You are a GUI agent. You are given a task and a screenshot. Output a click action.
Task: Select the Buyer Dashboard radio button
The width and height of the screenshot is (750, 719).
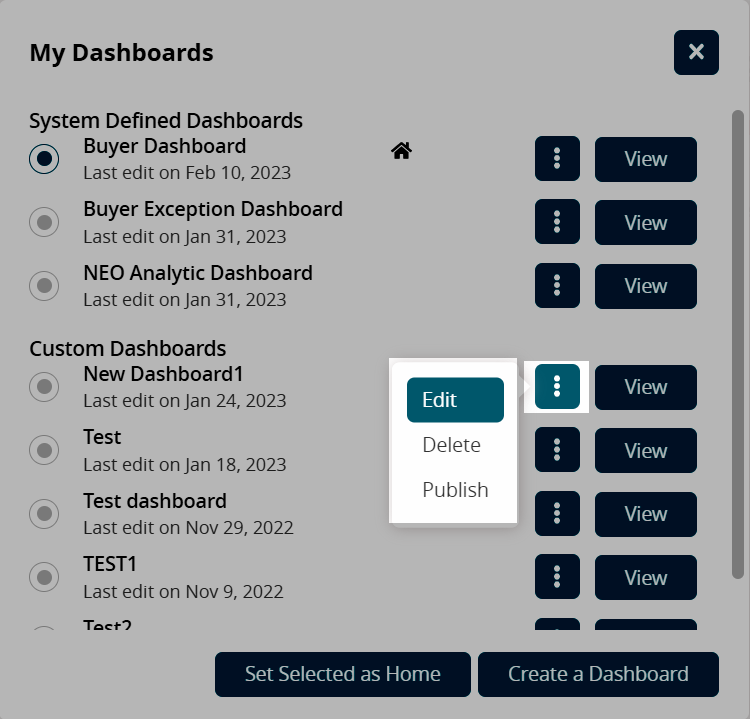pyautogui.click(x=44, y=159)
